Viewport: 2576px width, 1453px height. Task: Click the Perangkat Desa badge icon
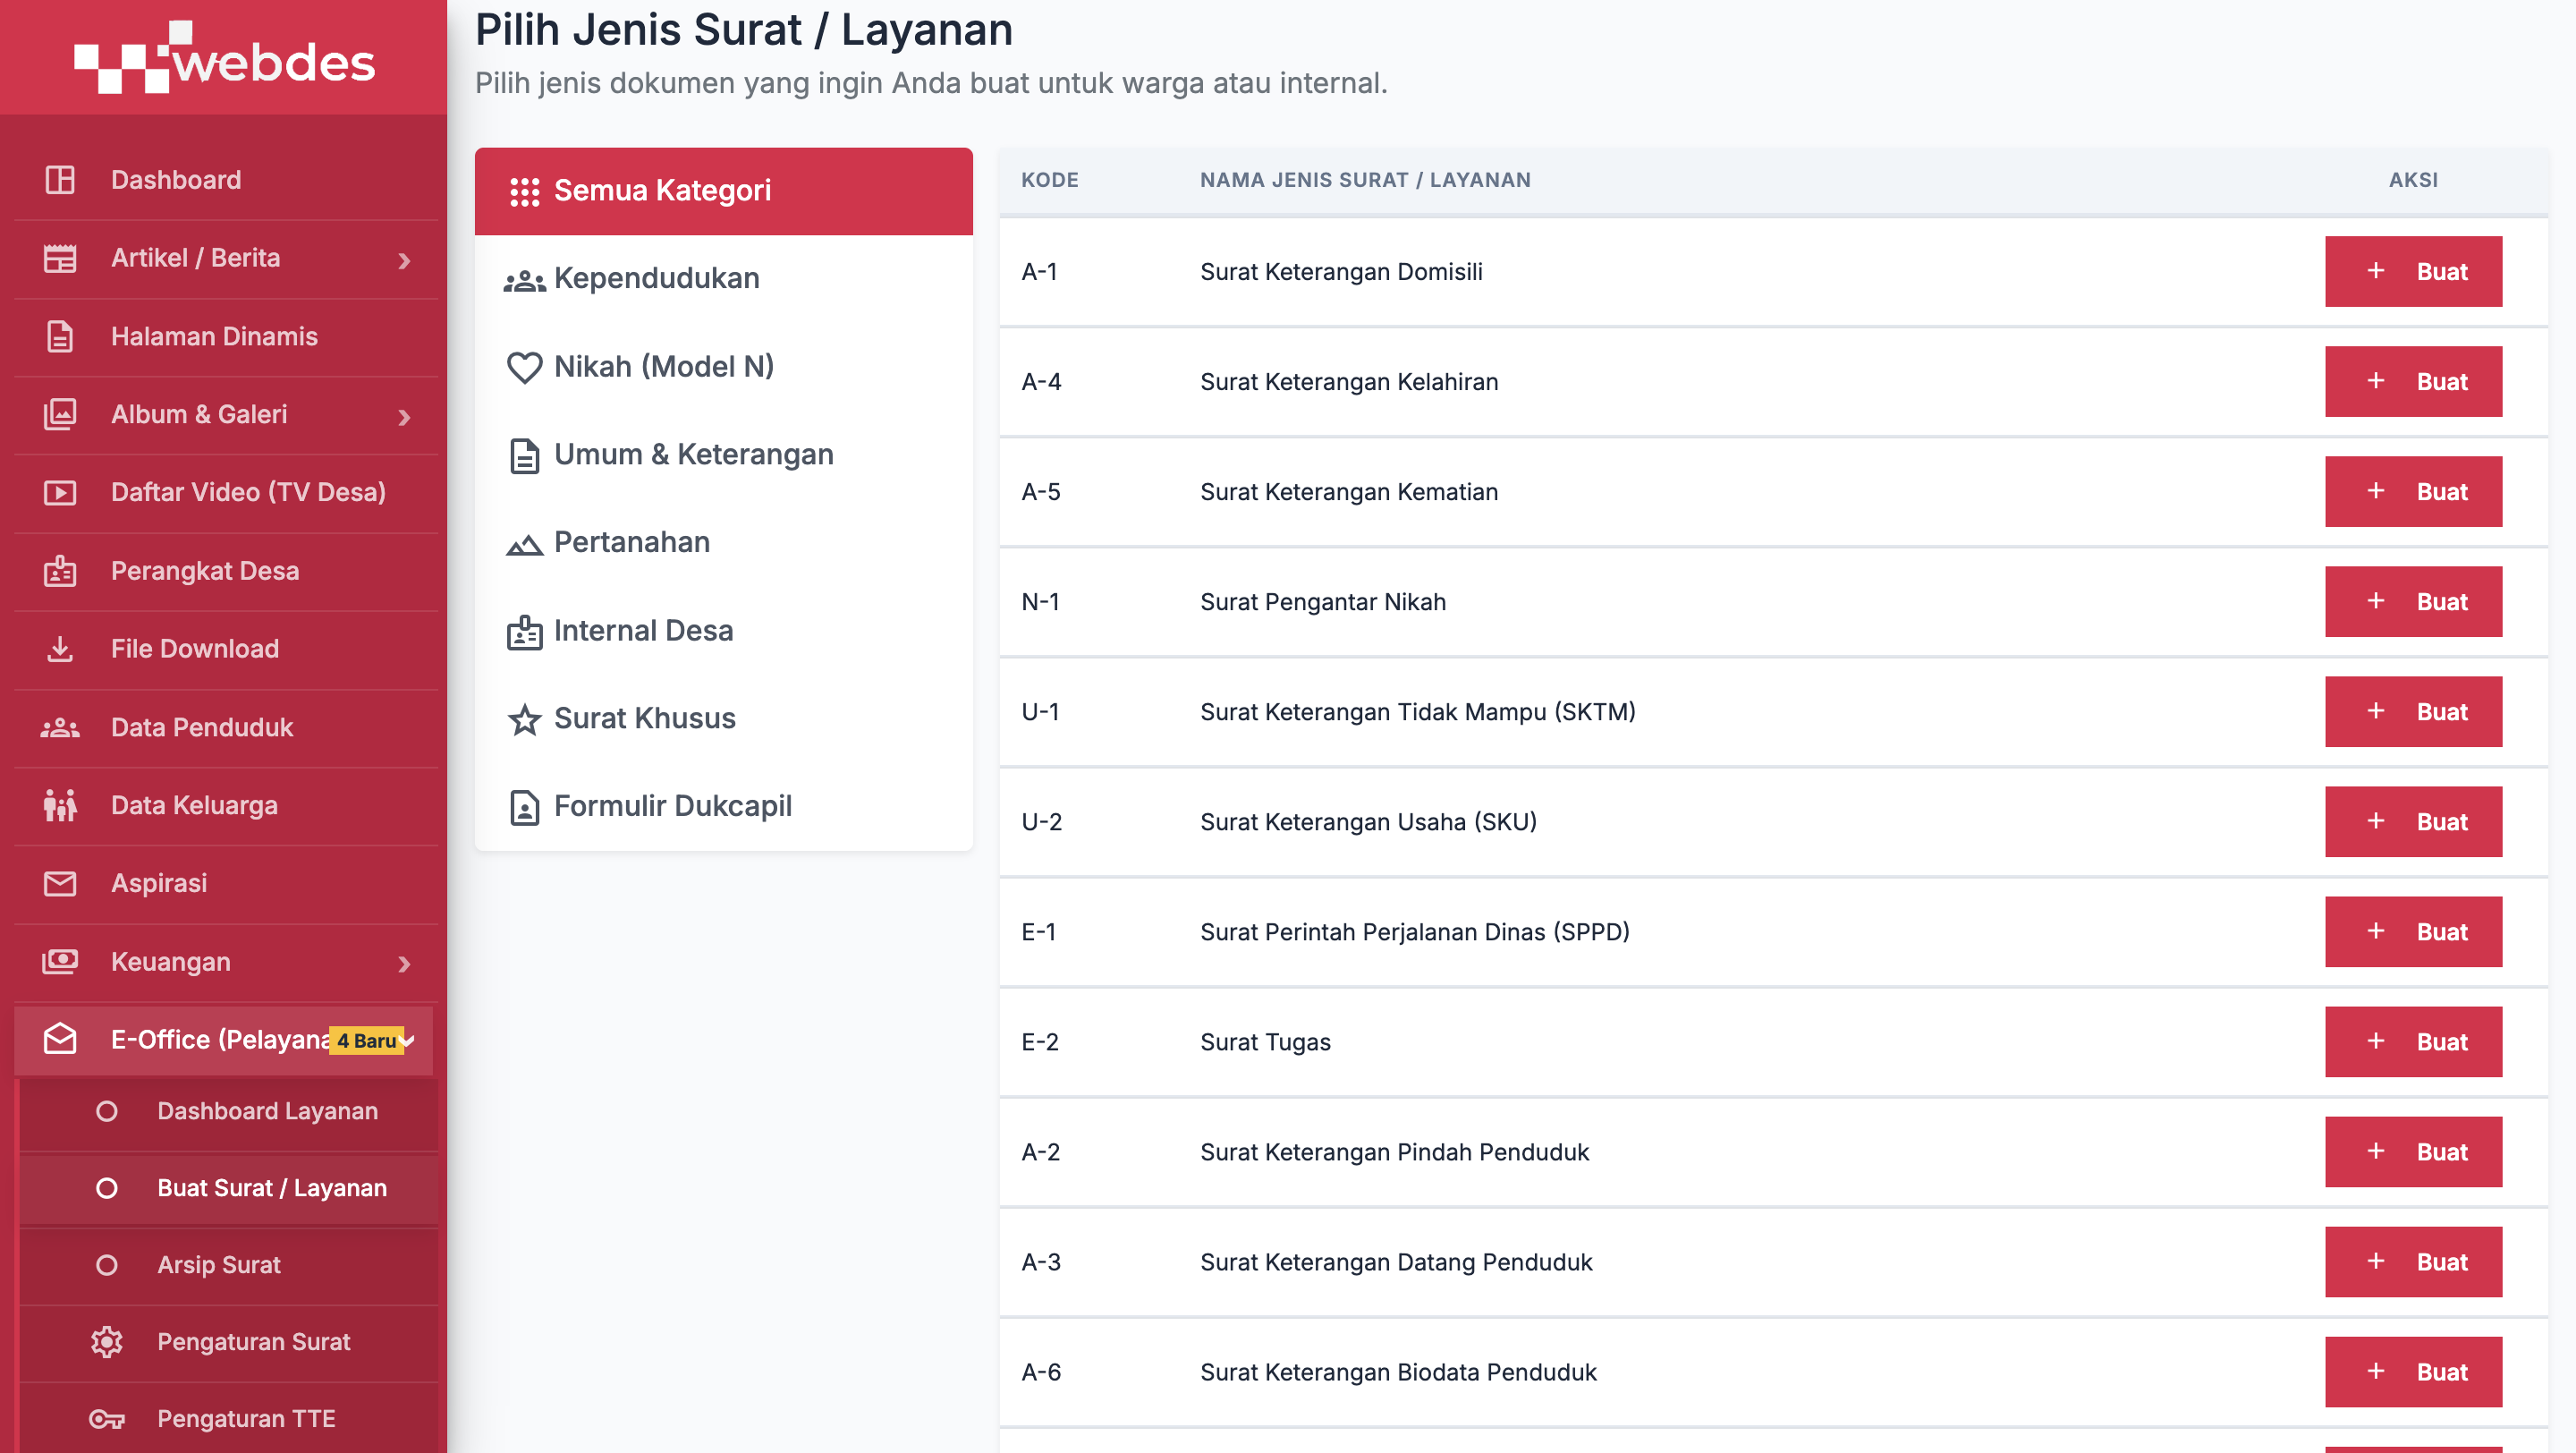pos(60,571)
